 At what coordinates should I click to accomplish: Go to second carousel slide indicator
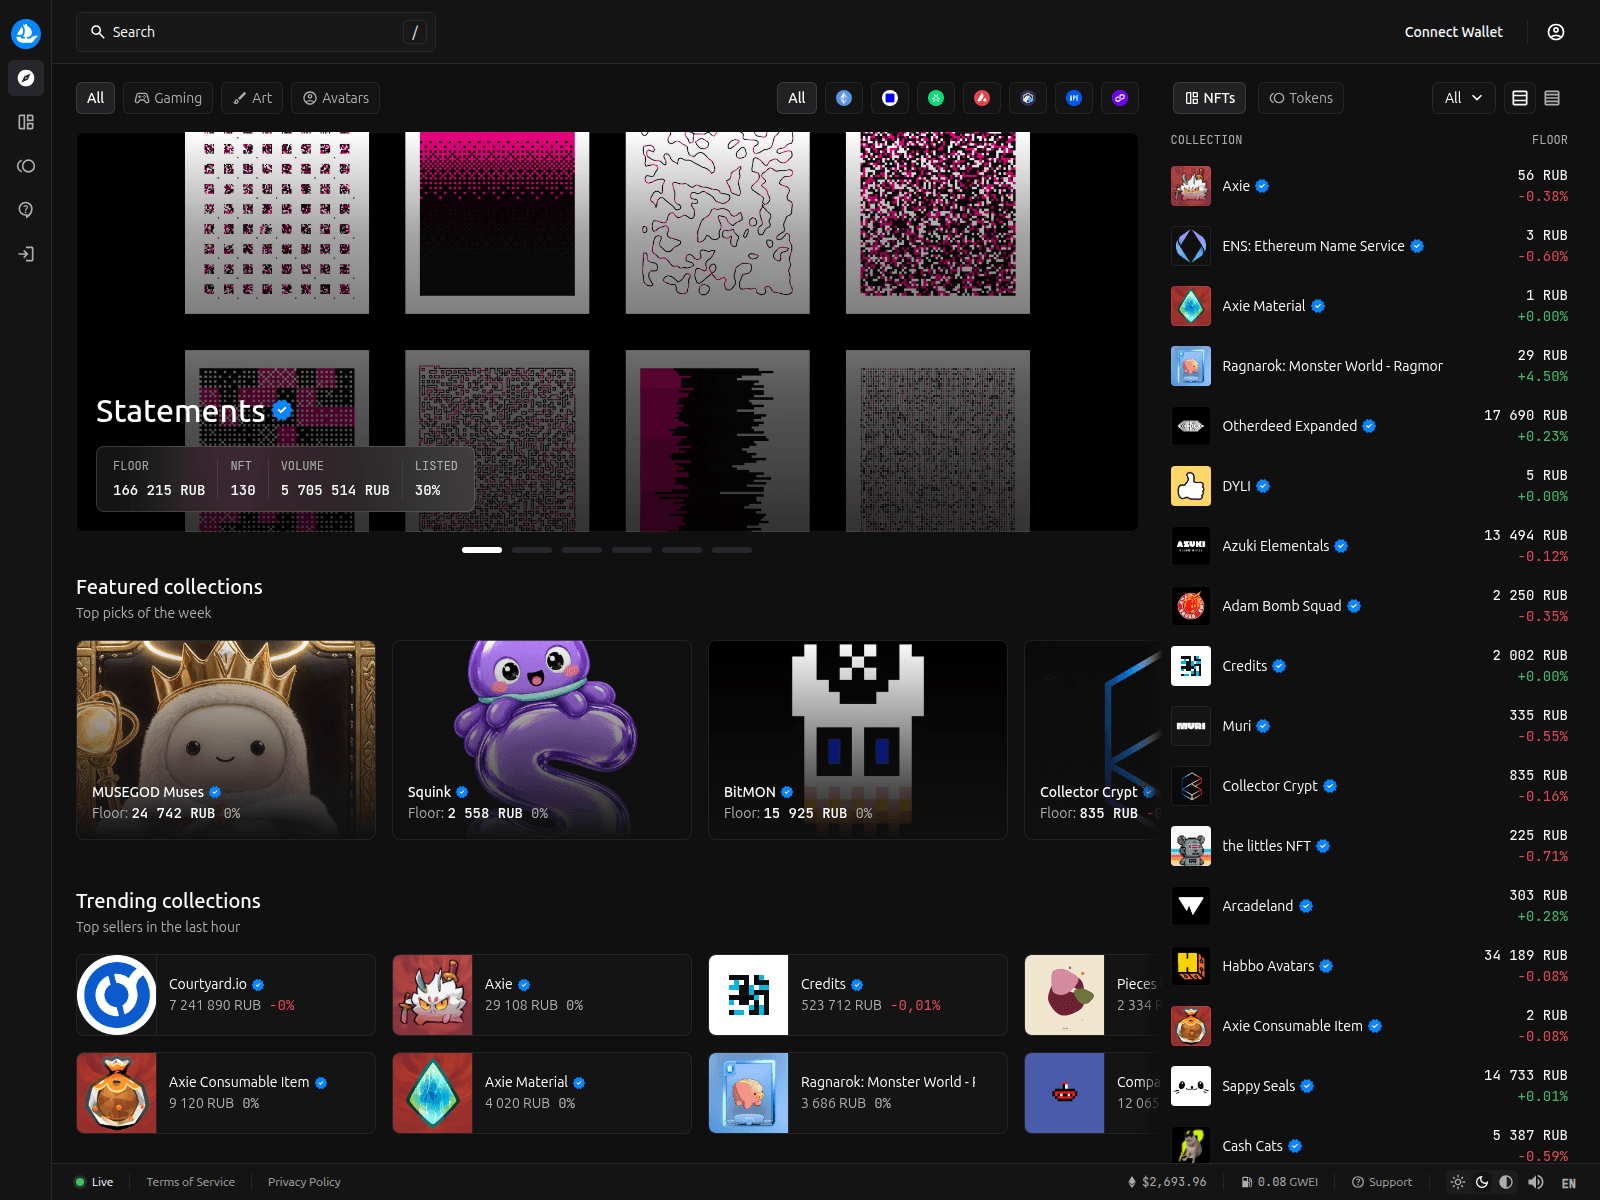pyautogui.click(x=532, y=550)
